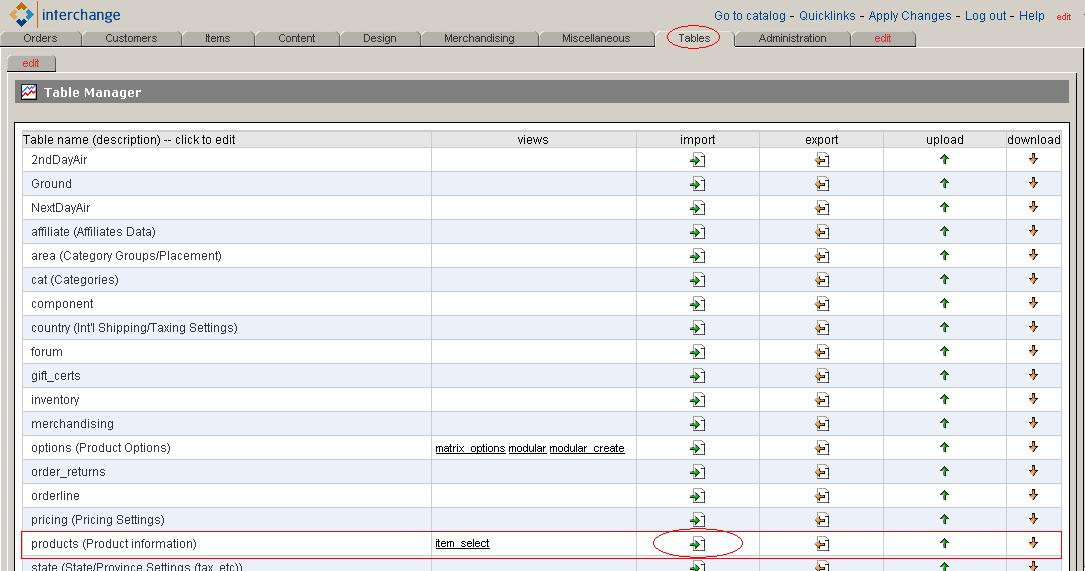Export the products (Product information) table
Screen dimensions: 1085x571
pos(821,544)
